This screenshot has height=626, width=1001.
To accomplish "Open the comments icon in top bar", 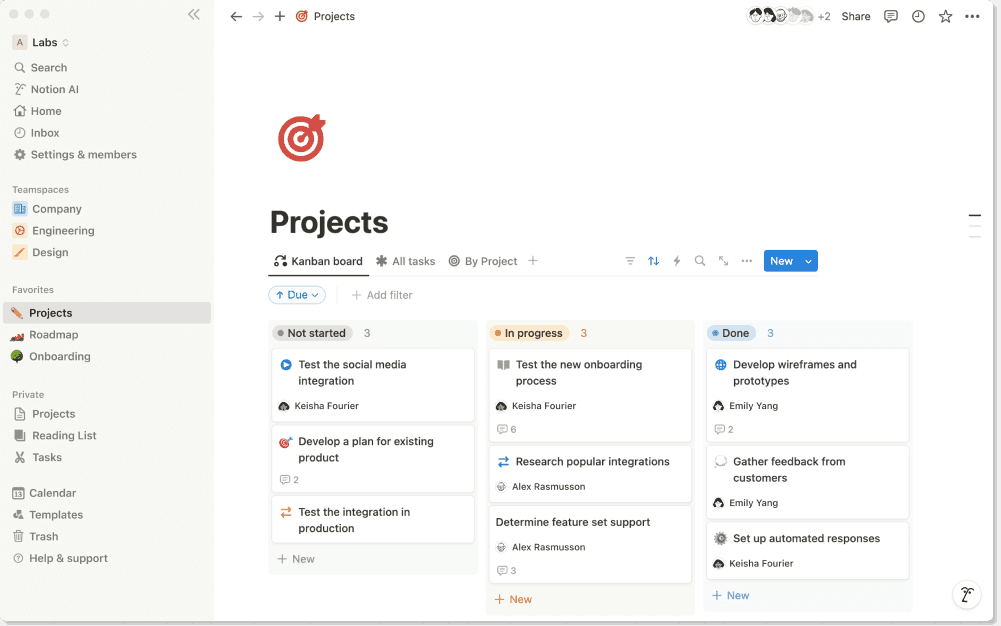I will [x=891, y=16].
